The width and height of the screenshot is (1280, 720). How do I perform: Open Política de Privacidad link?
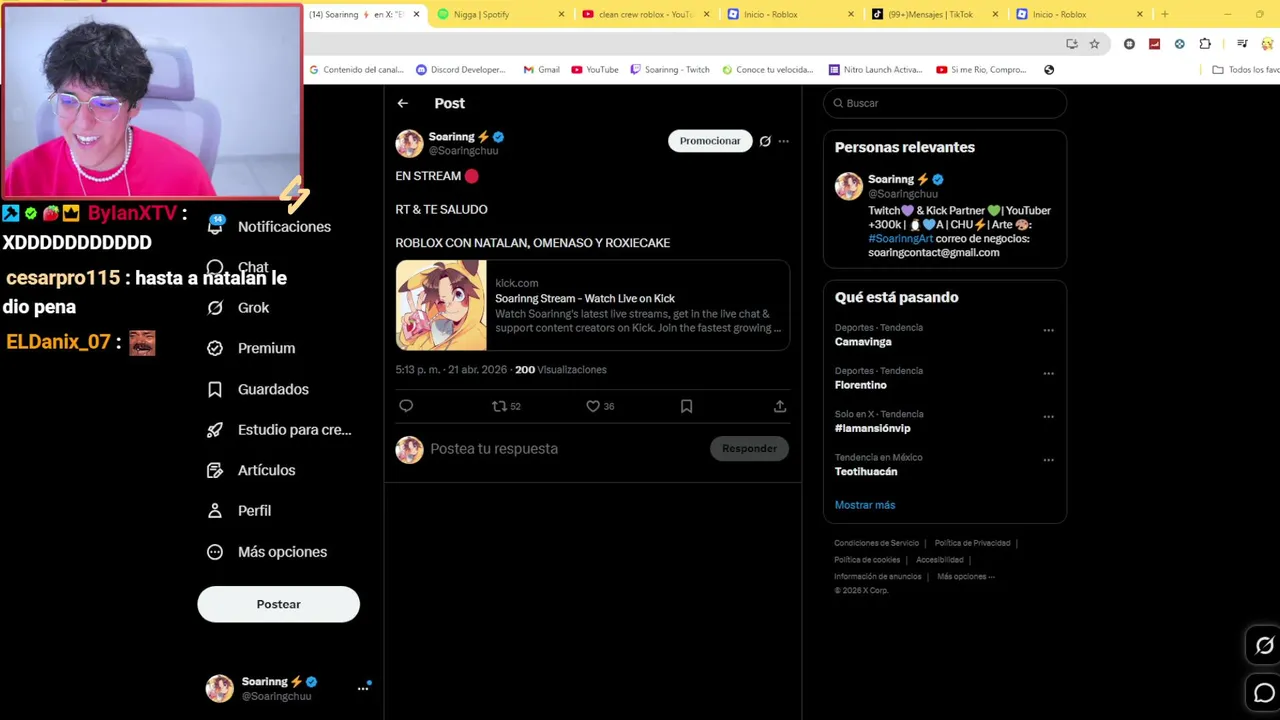[x=972, y=543]
